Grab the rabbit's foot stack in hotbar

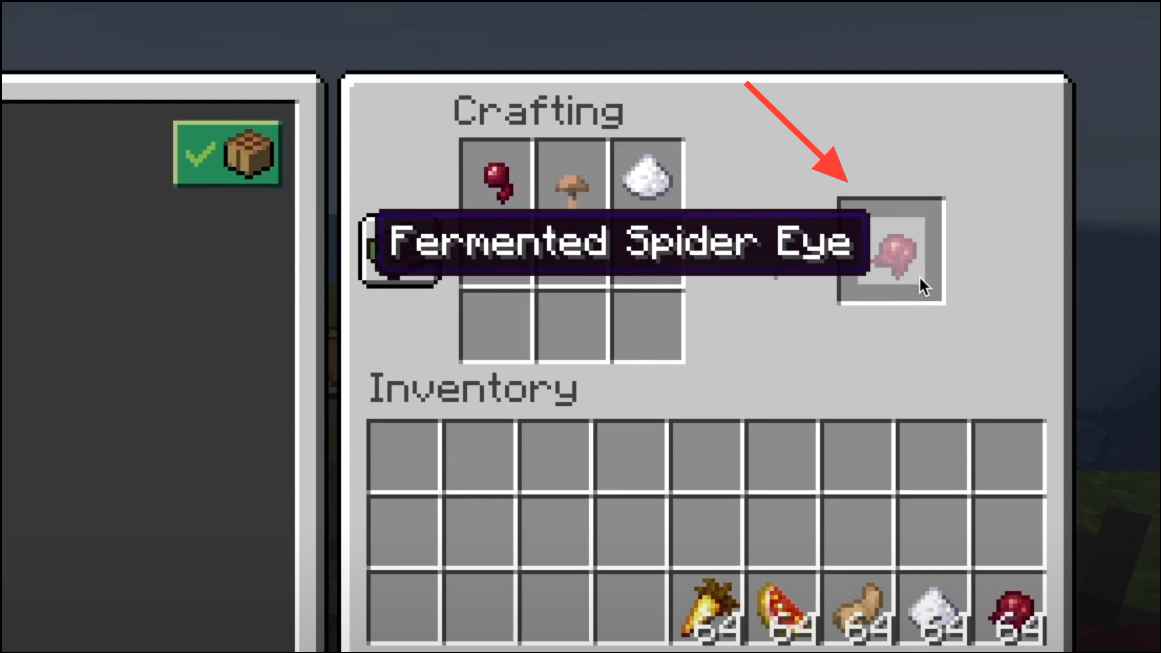[857, 609]
